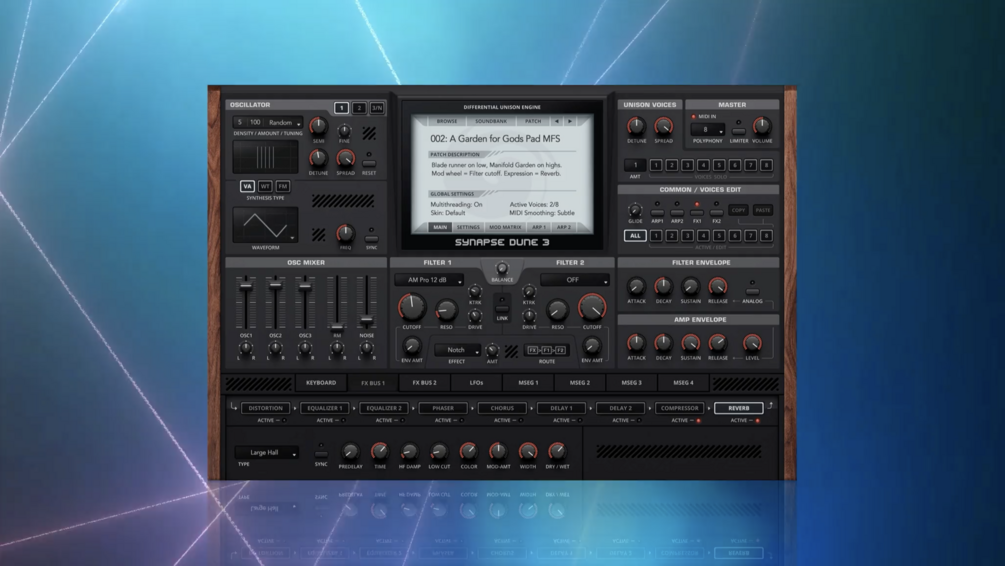Click the reverb PREDELAY knob

coord(350,452)
